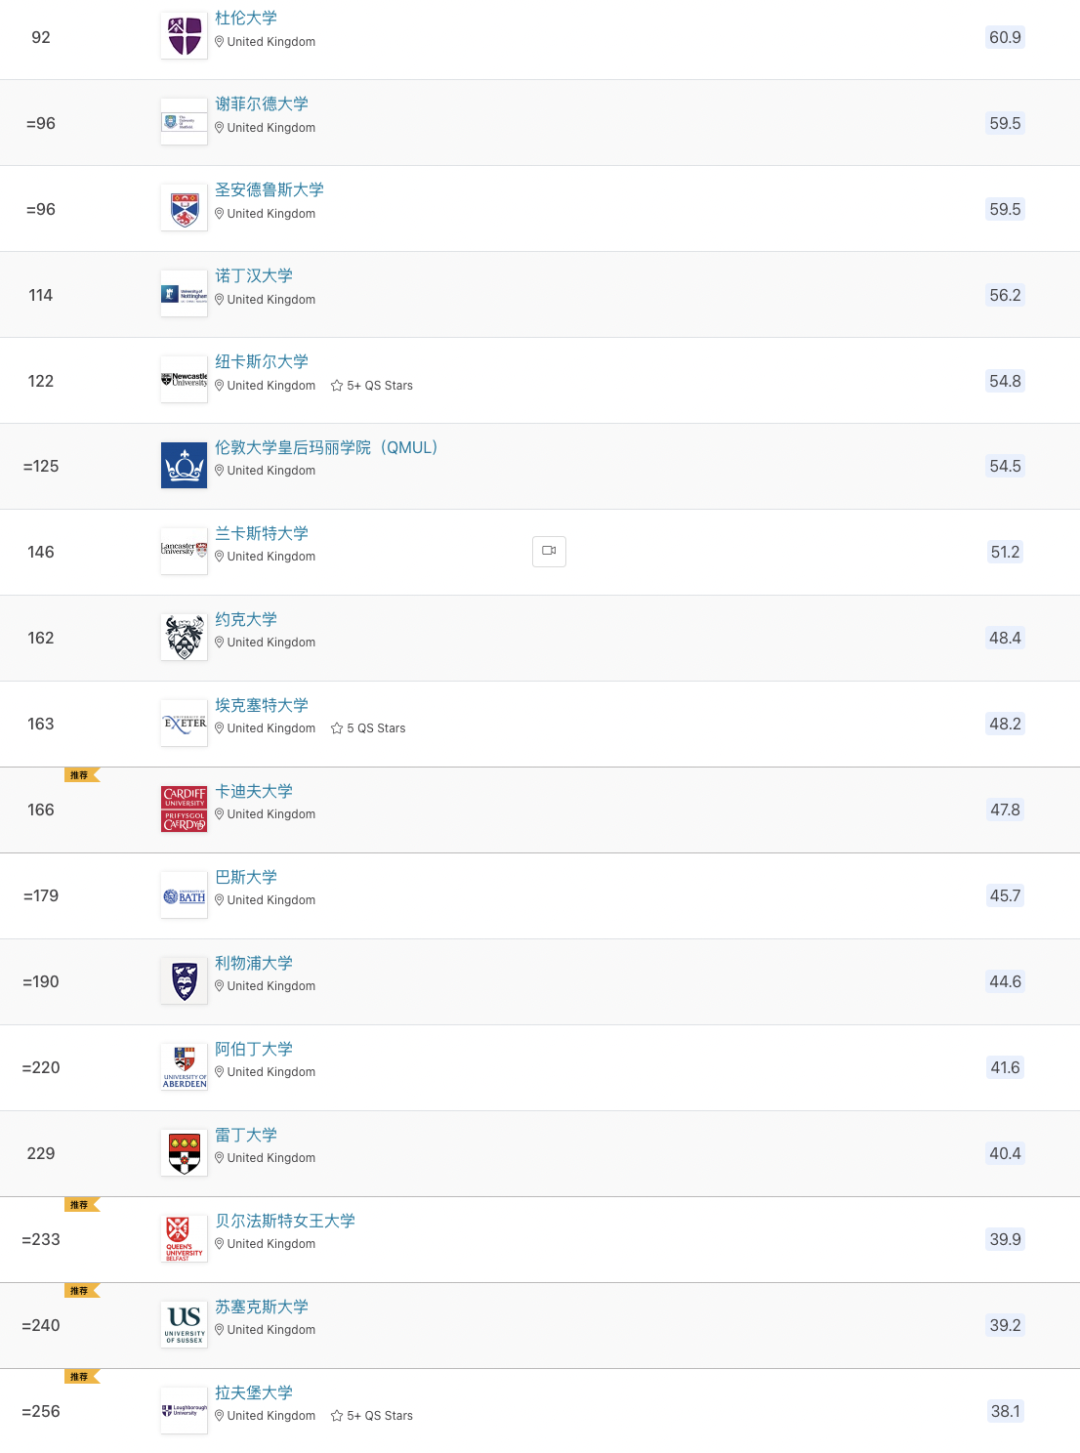
Task: Open the 诺丁汉大学 university link
Action: [254, 276]
